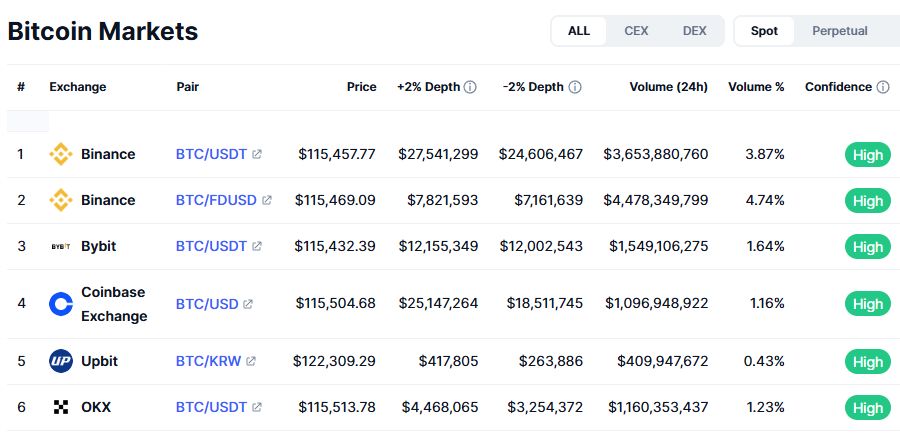Image resolution: width=900 pixels, height=439 pixels.
Task: Click the High confidence badge for OKX
Action: click(x=867, y=408)
